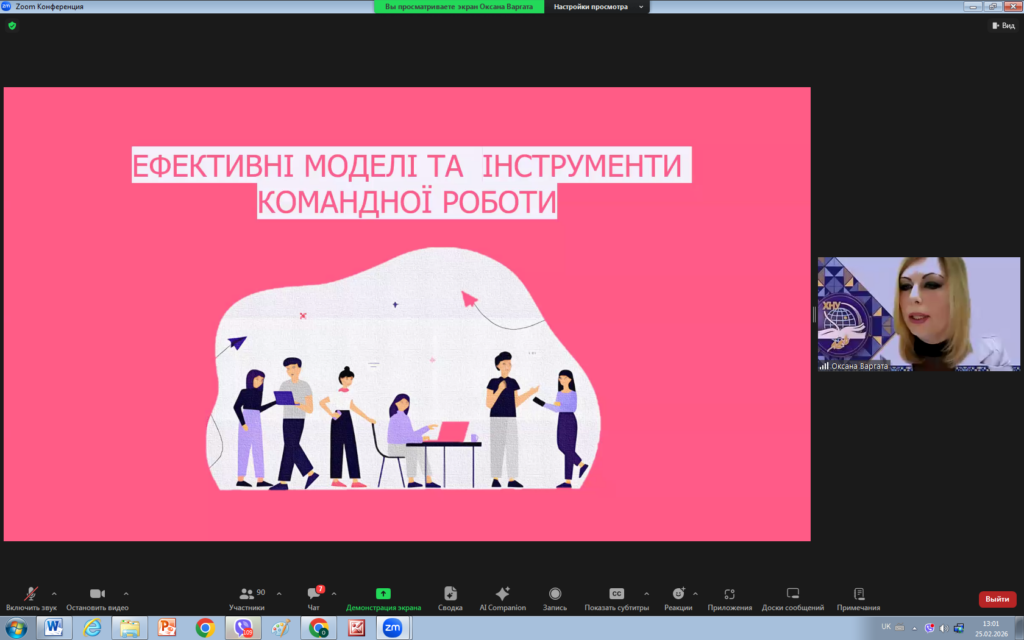
Task: Change layout using the Вид button
Action: point(1002,25)
